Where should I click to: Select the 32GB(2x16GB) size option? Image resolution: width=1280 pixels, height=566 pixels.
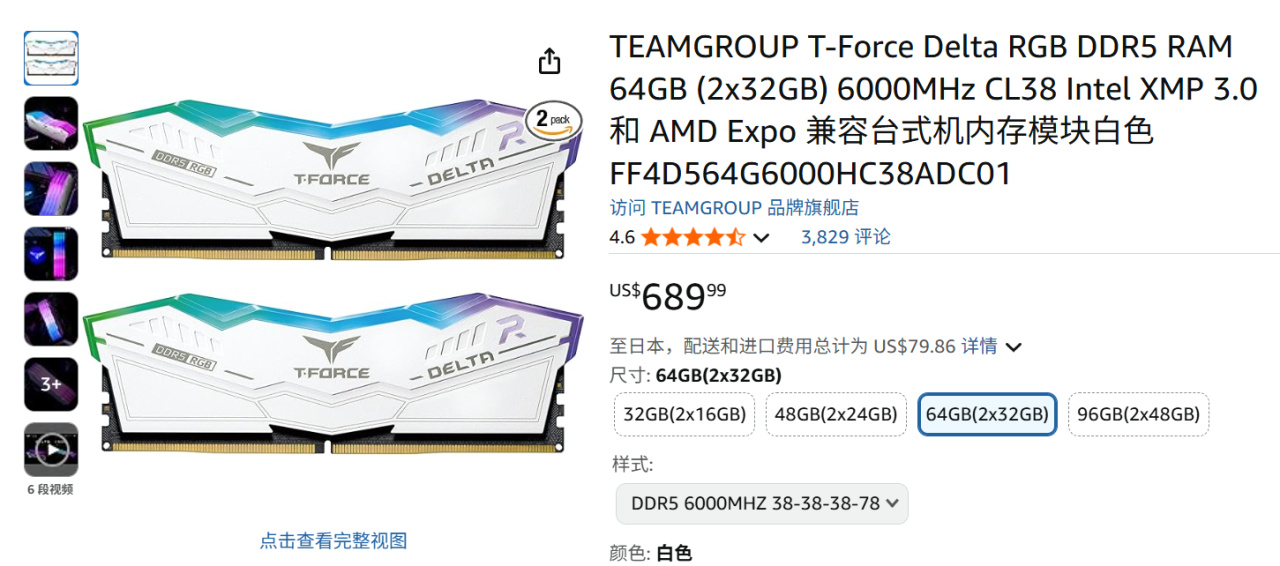coord(685,414)
